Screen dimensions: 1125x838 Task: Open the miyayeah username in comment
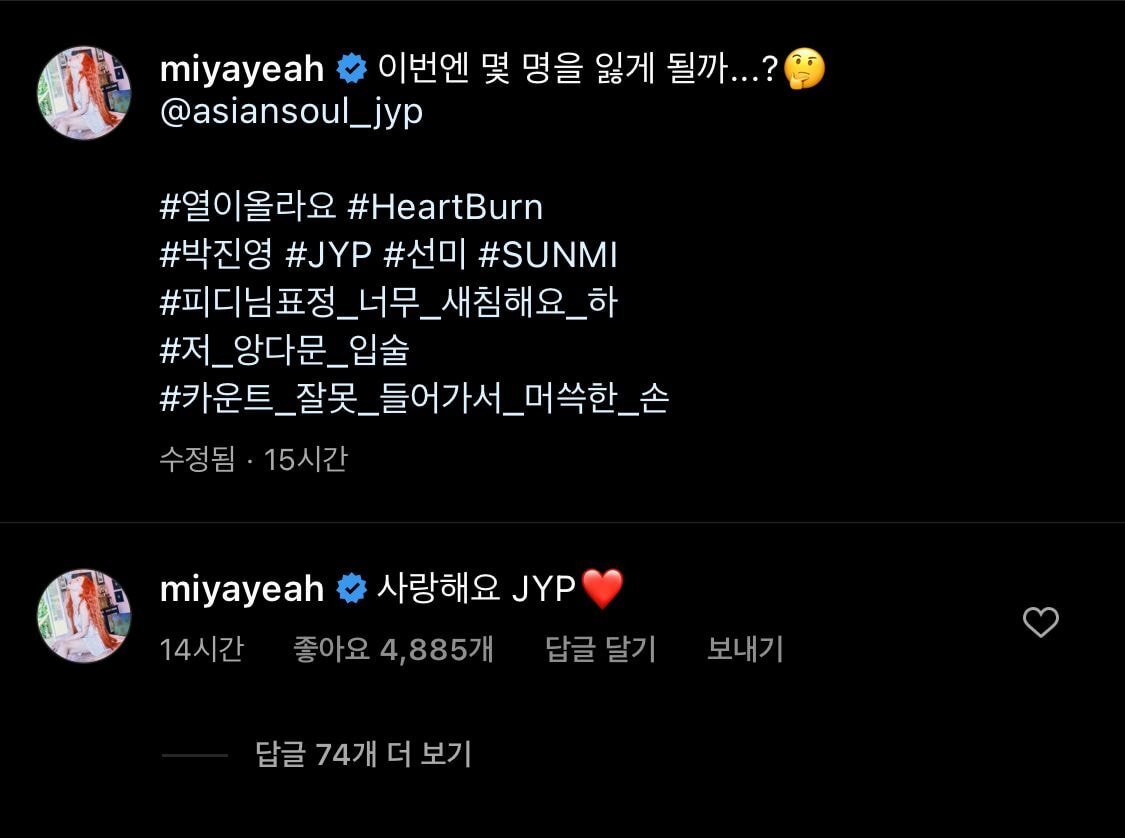[242, 590]
